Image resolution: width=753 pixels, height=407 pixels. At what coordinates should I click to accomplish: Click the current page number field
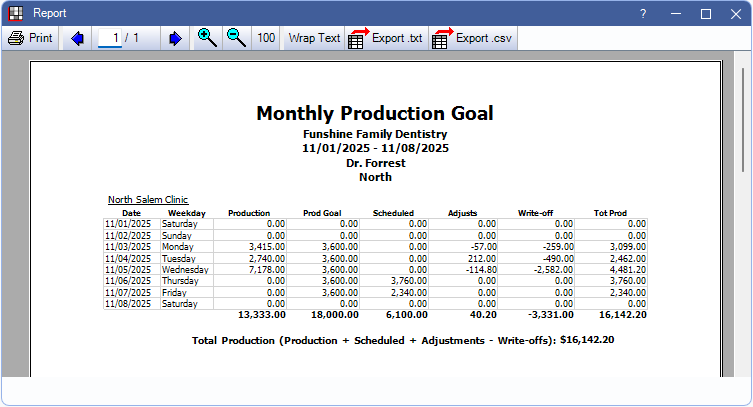pos(112,38)
